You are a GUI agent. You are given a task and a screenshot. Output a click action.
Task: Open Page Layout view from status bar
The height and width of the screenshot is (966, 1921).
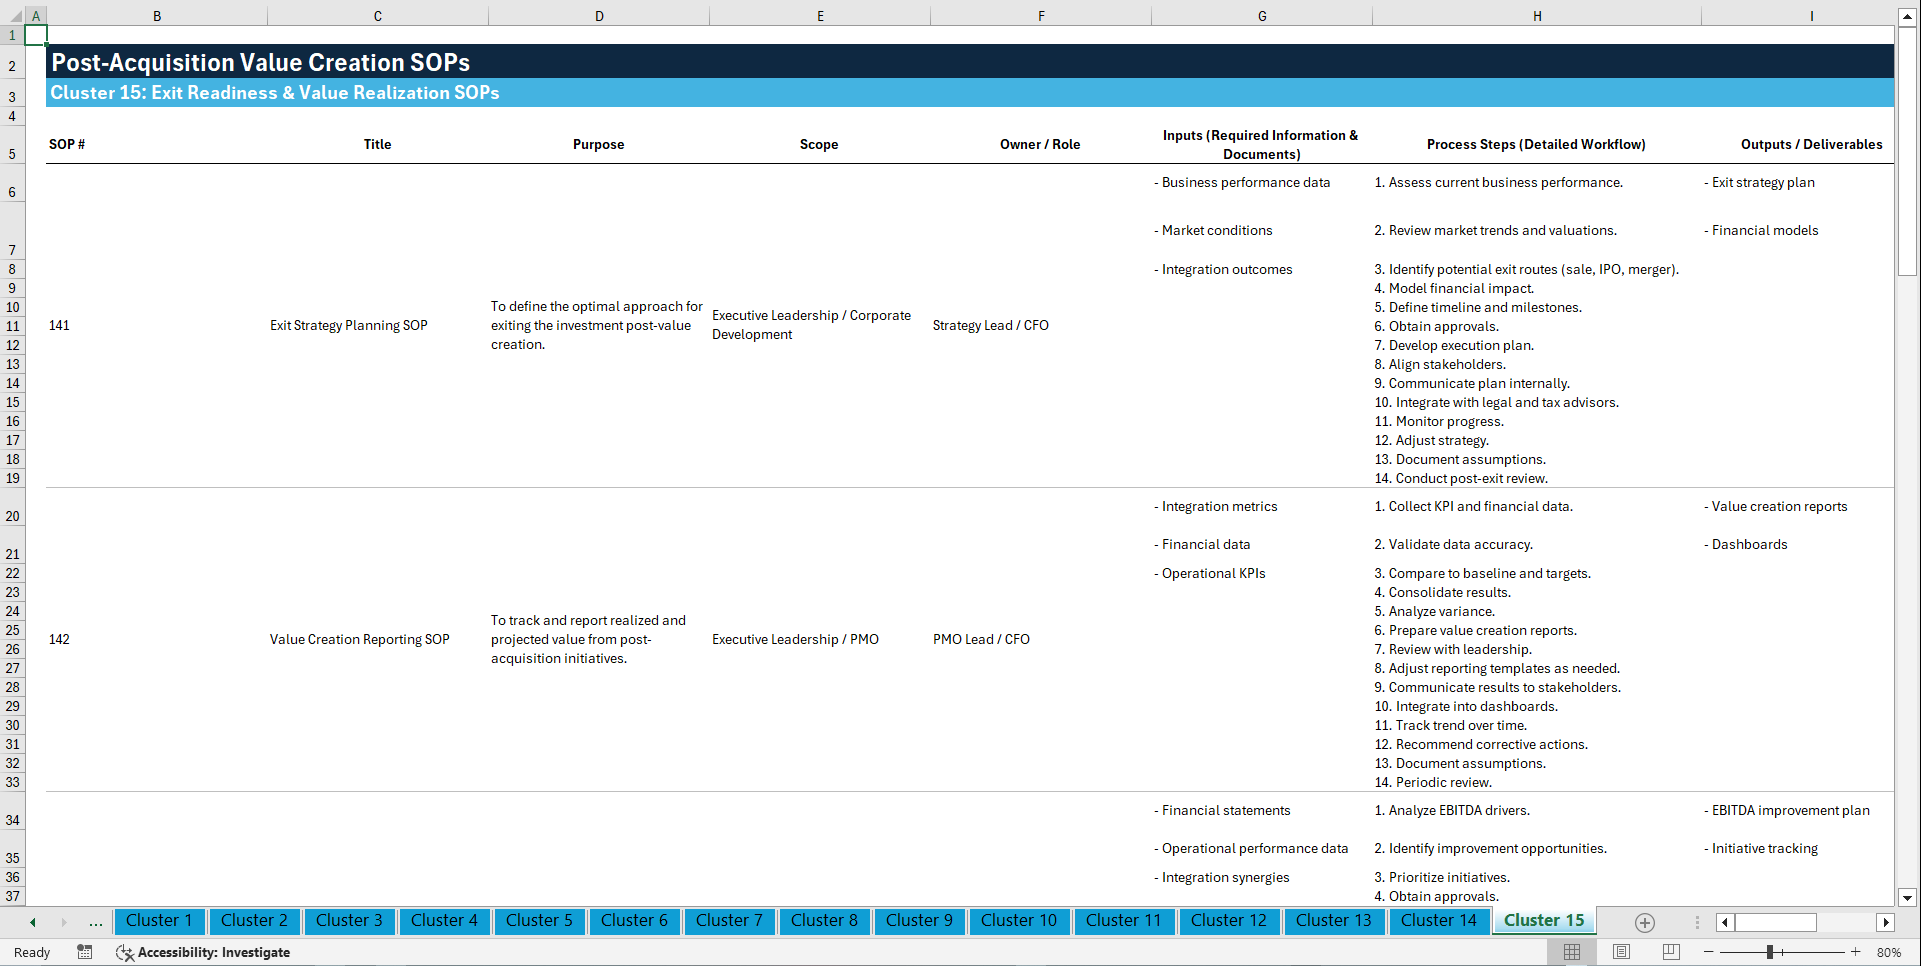point(1620,952)
